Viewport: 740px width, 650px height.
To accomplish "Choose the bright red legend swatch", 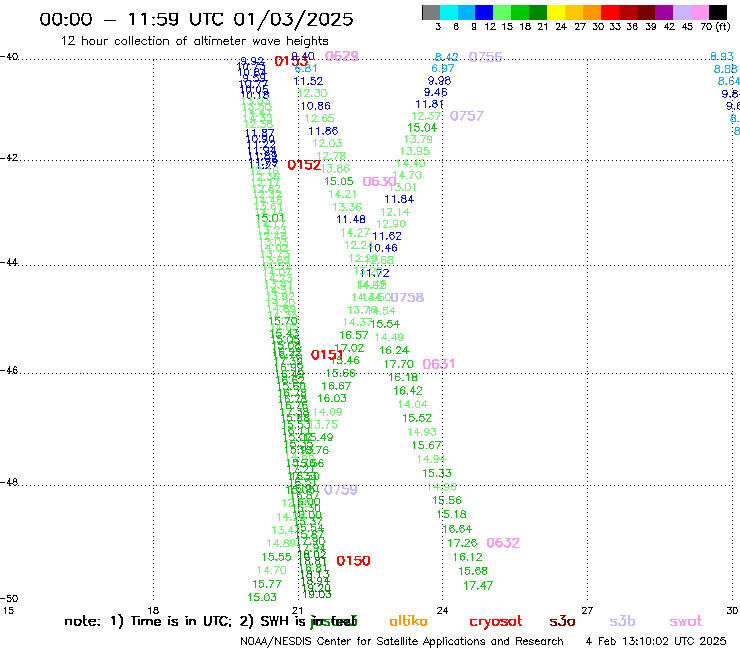I will pyautogui.click(x=610, y=12).
